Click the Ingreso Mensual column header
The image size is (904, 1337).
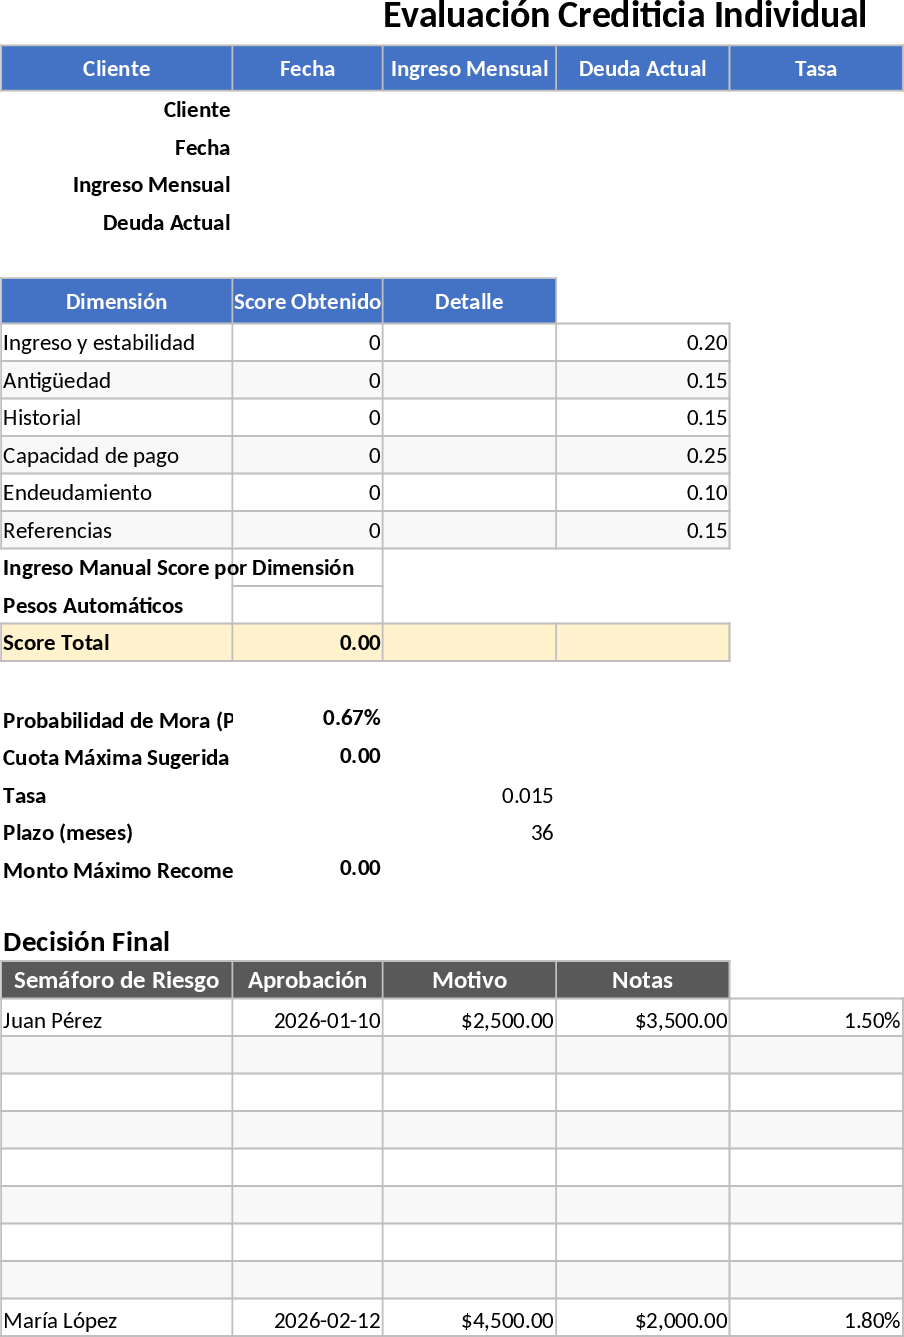point(469,68)
